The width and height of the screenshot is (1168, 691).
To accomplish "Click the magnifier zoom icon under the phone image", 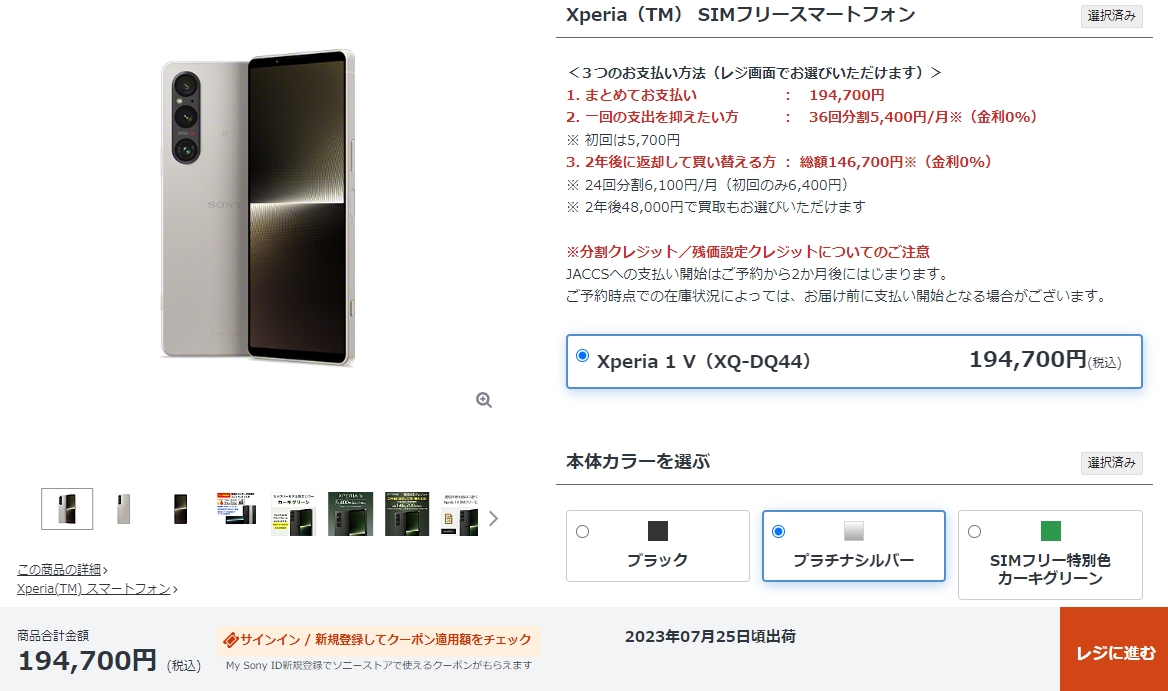I will (x=484, y=400).
